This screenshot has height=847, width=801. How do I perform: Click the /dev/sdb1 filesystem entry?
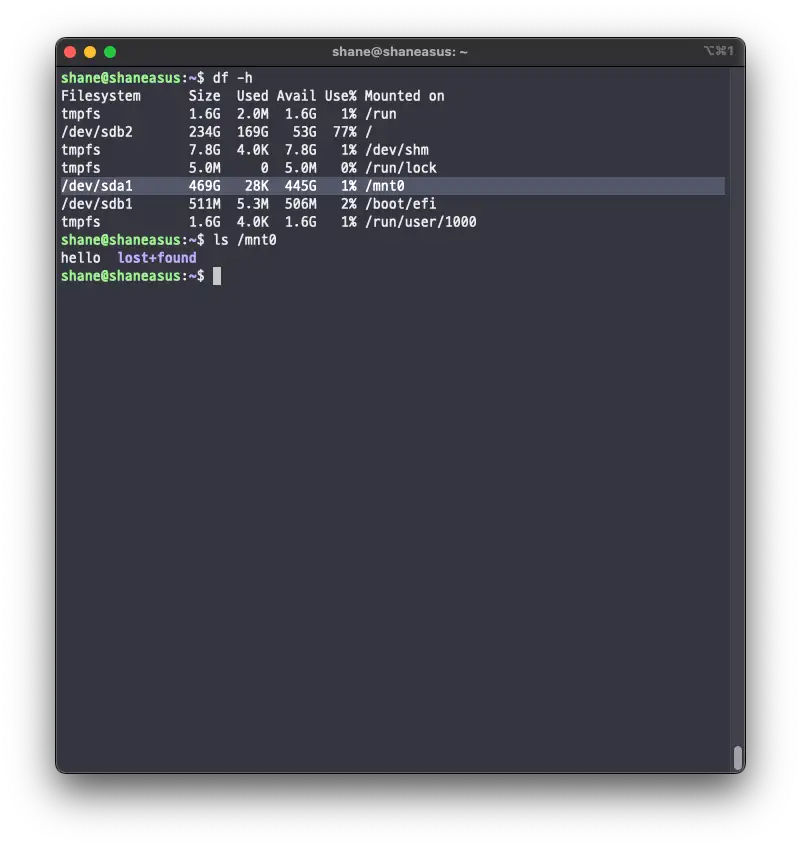[x=97, y=204]
